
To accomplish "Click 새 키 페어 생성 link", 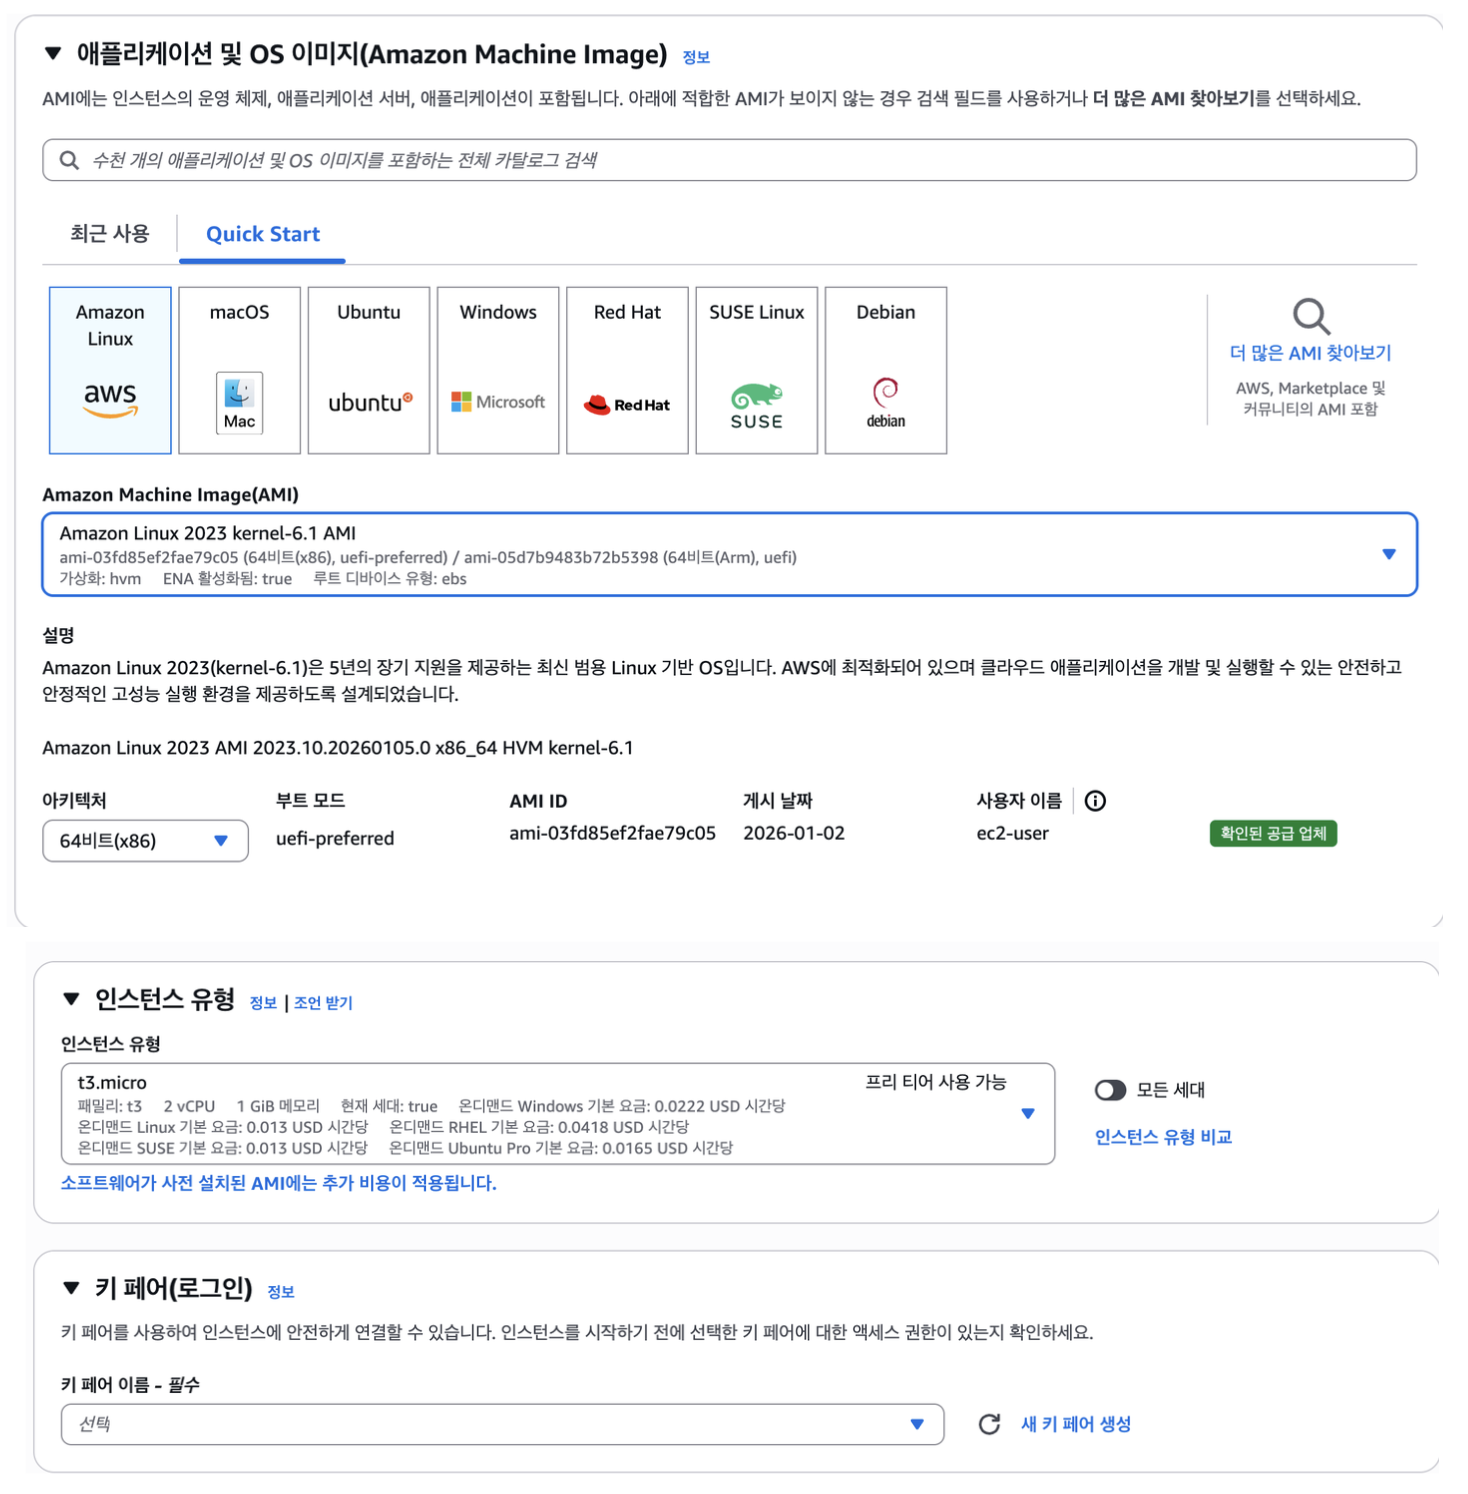I will pos(1076,1424).
